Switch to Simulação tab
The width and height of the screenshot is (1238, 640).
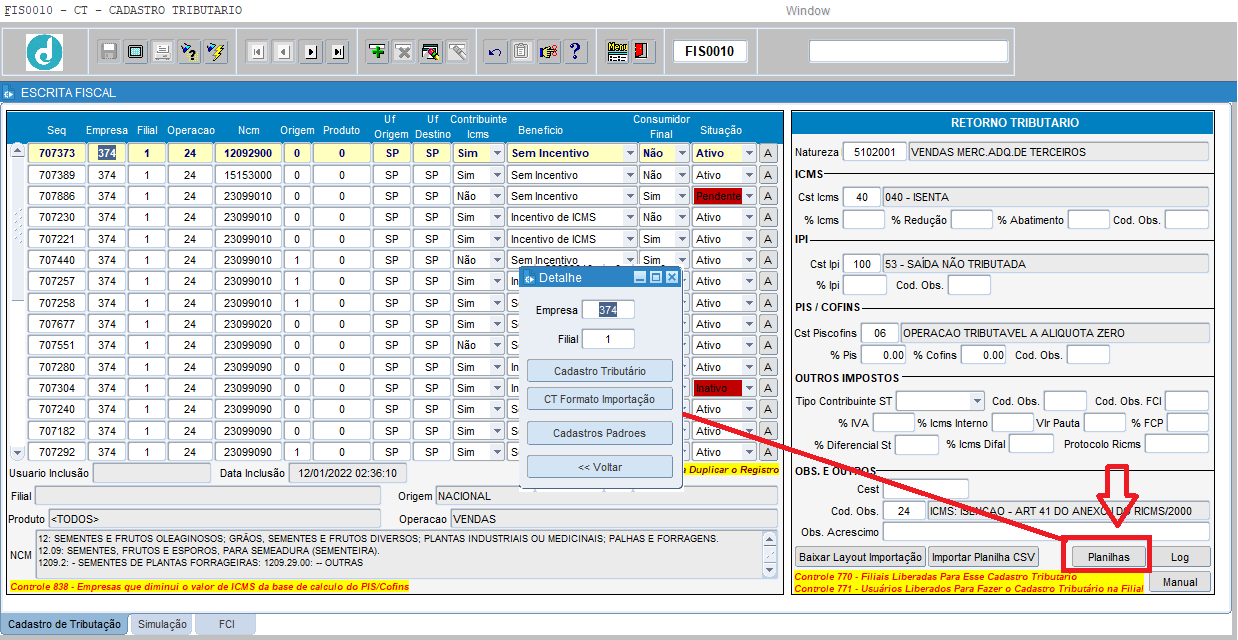[x=162, y=624]
